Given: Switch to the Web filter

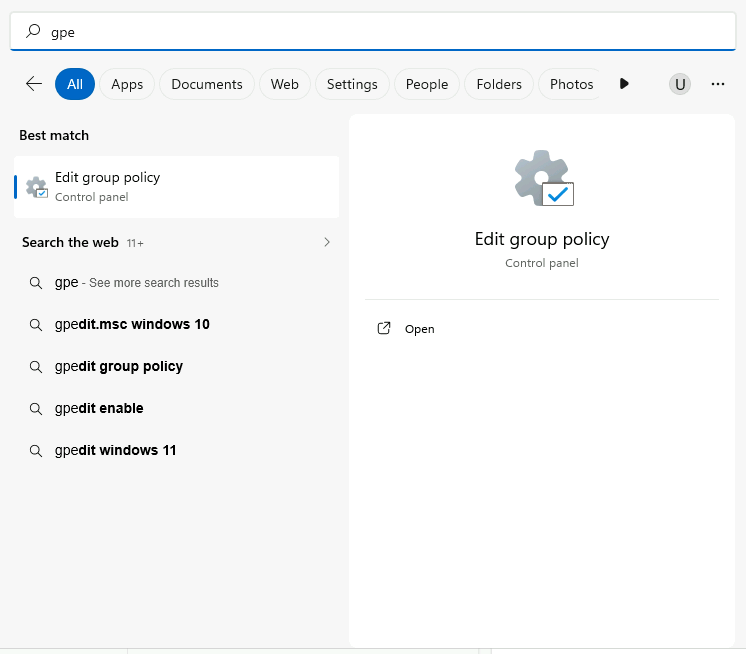Looking at the screenshot, I should click(x=285, y=84).
